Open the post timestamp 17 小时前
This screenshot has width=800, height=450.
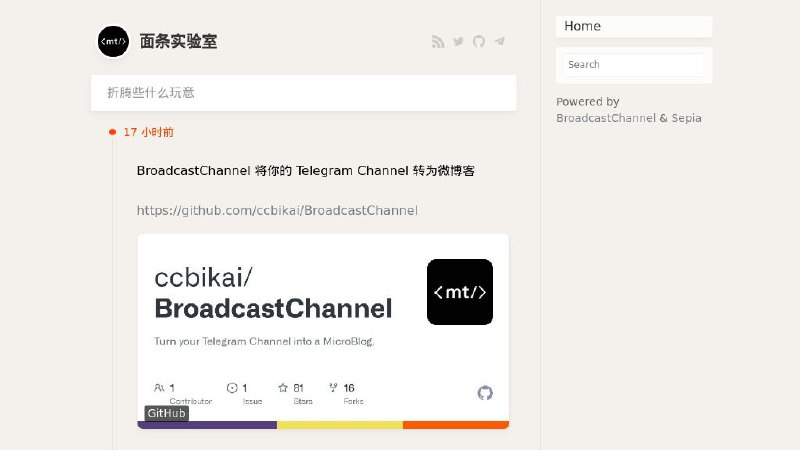(x=148, y=132)
